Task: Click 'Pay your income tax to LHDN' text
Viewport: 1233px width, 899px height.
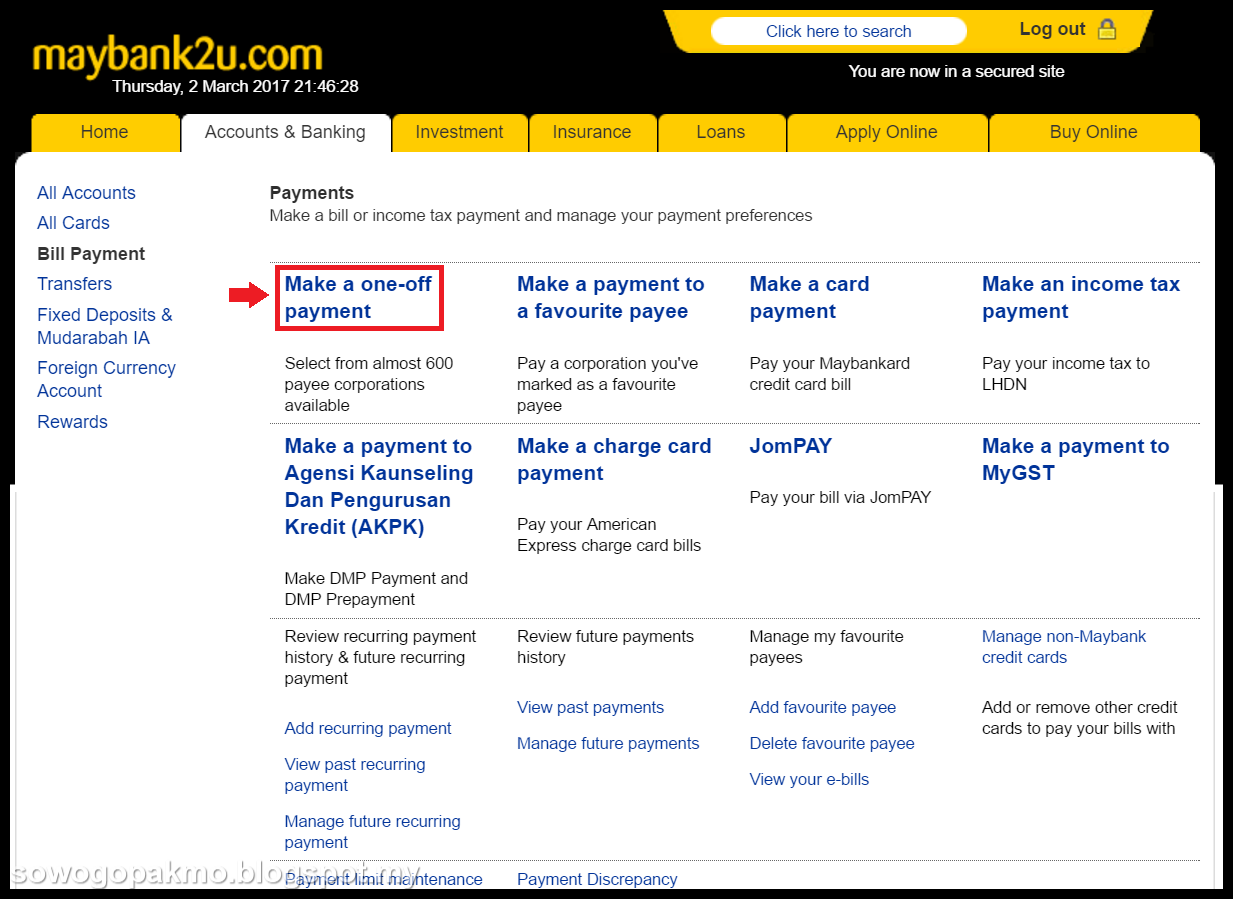Action: [1066, 374]
